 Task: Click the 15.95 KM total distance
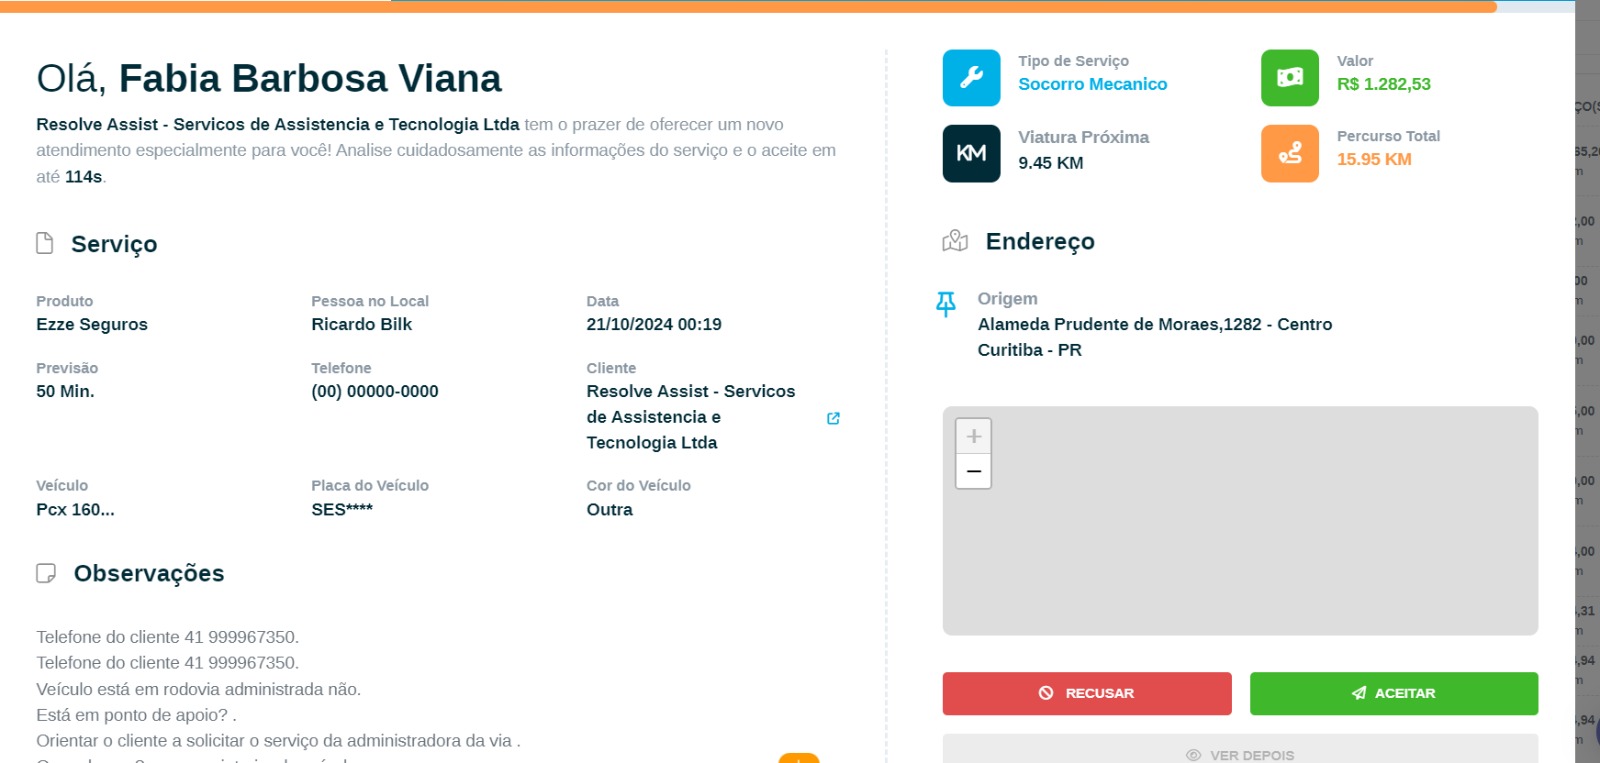(x=1374, y=159)
